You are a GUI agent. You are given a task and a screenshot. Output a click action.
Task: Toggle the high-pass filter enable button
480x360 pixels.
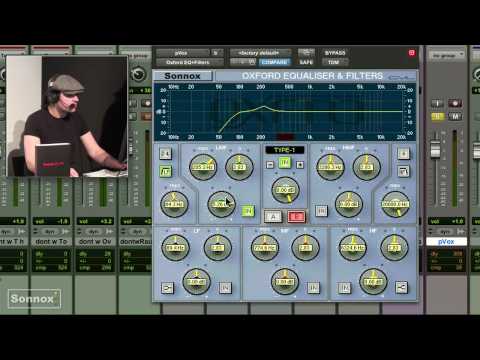(x=166, y=171)
